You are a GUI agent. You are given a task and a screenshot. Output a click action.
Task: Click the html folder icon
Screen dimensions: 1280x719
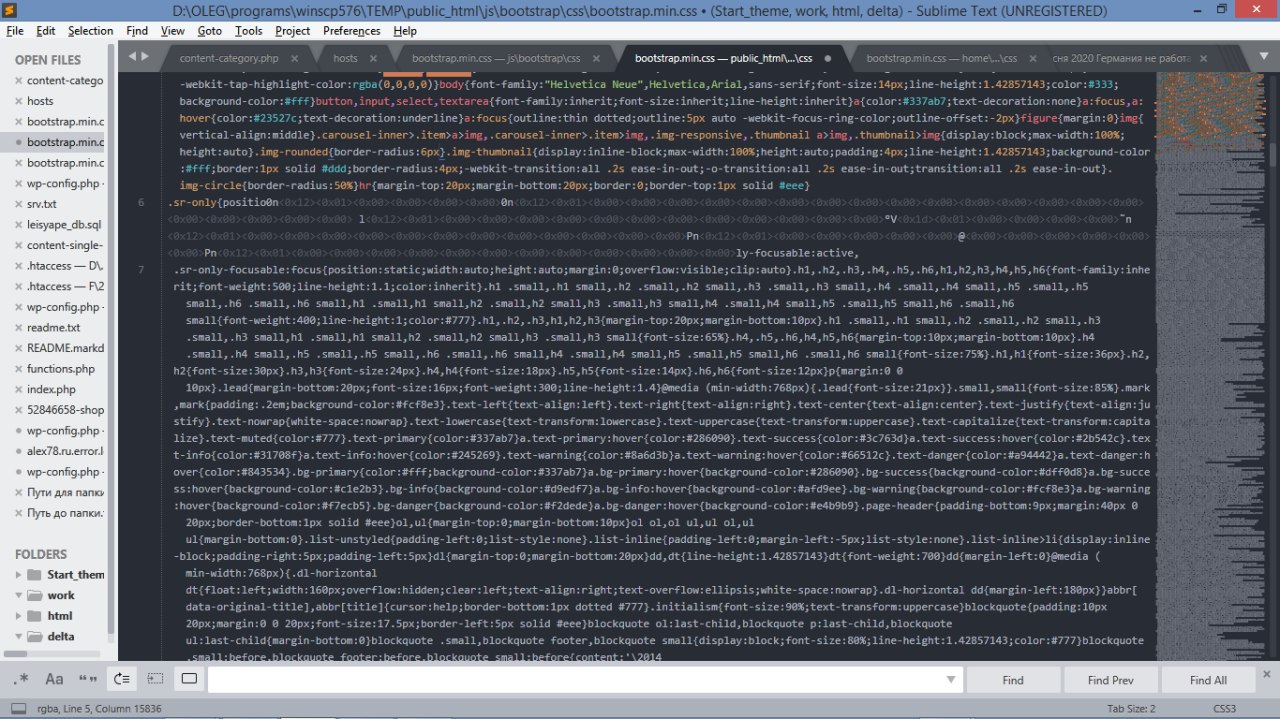click(x=34, y=616)
